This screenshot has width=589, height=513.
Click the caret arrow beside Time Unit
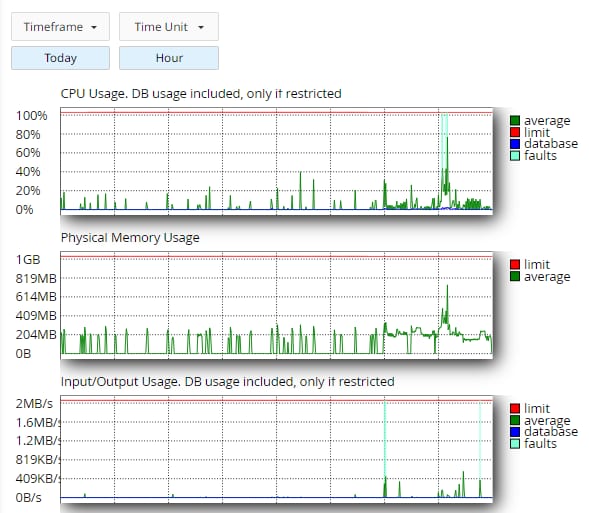[201, 27]
